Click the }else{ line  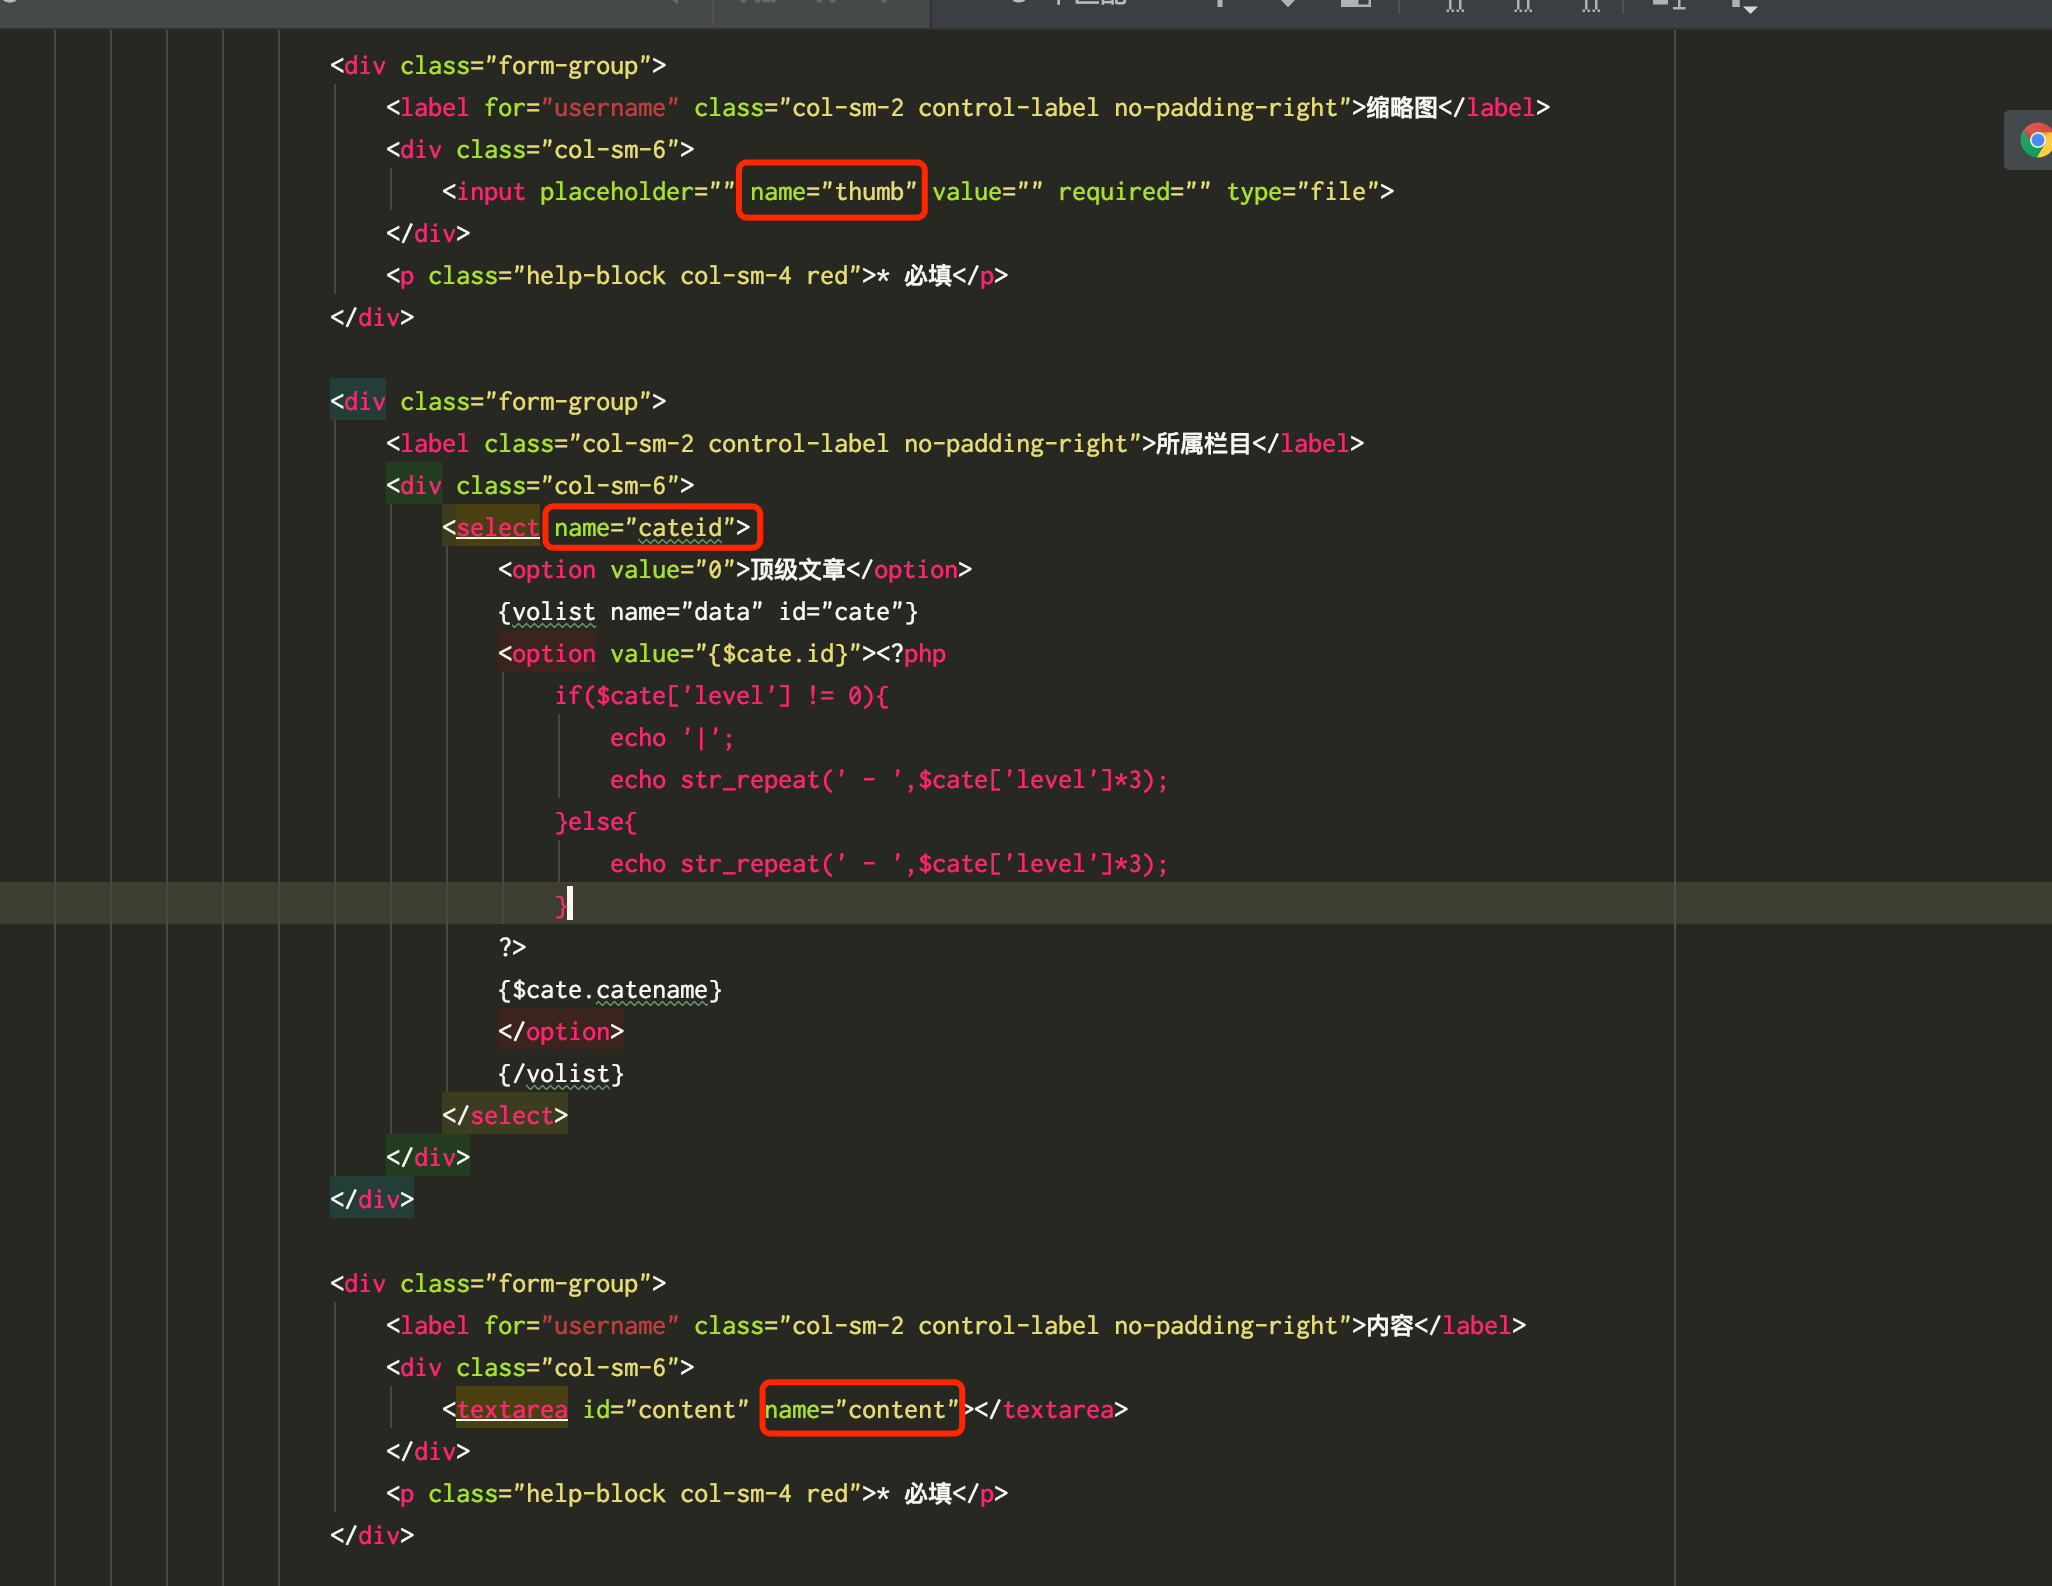click(x=596, y=821)
